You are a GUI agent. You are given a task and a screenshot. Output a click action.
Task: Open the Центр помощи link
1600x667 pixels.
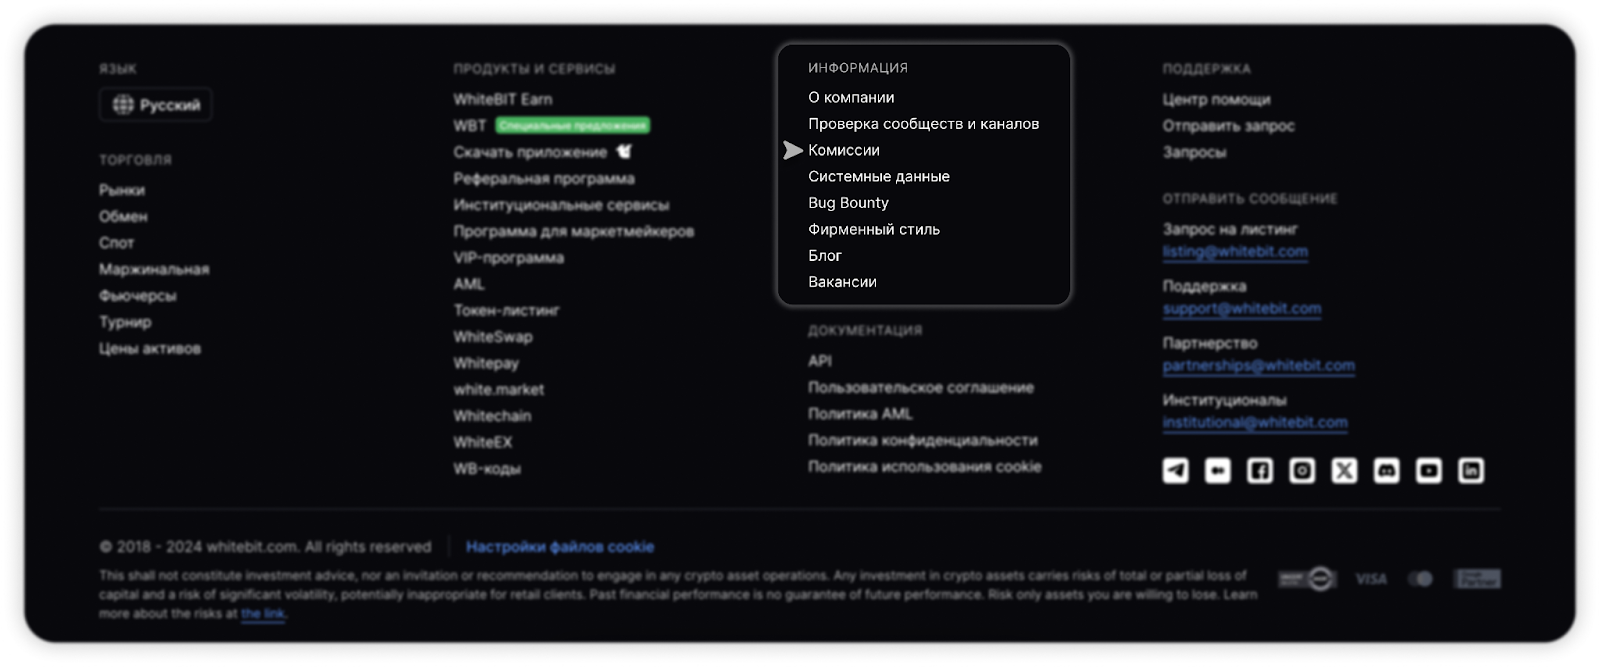click(1216, 99)
